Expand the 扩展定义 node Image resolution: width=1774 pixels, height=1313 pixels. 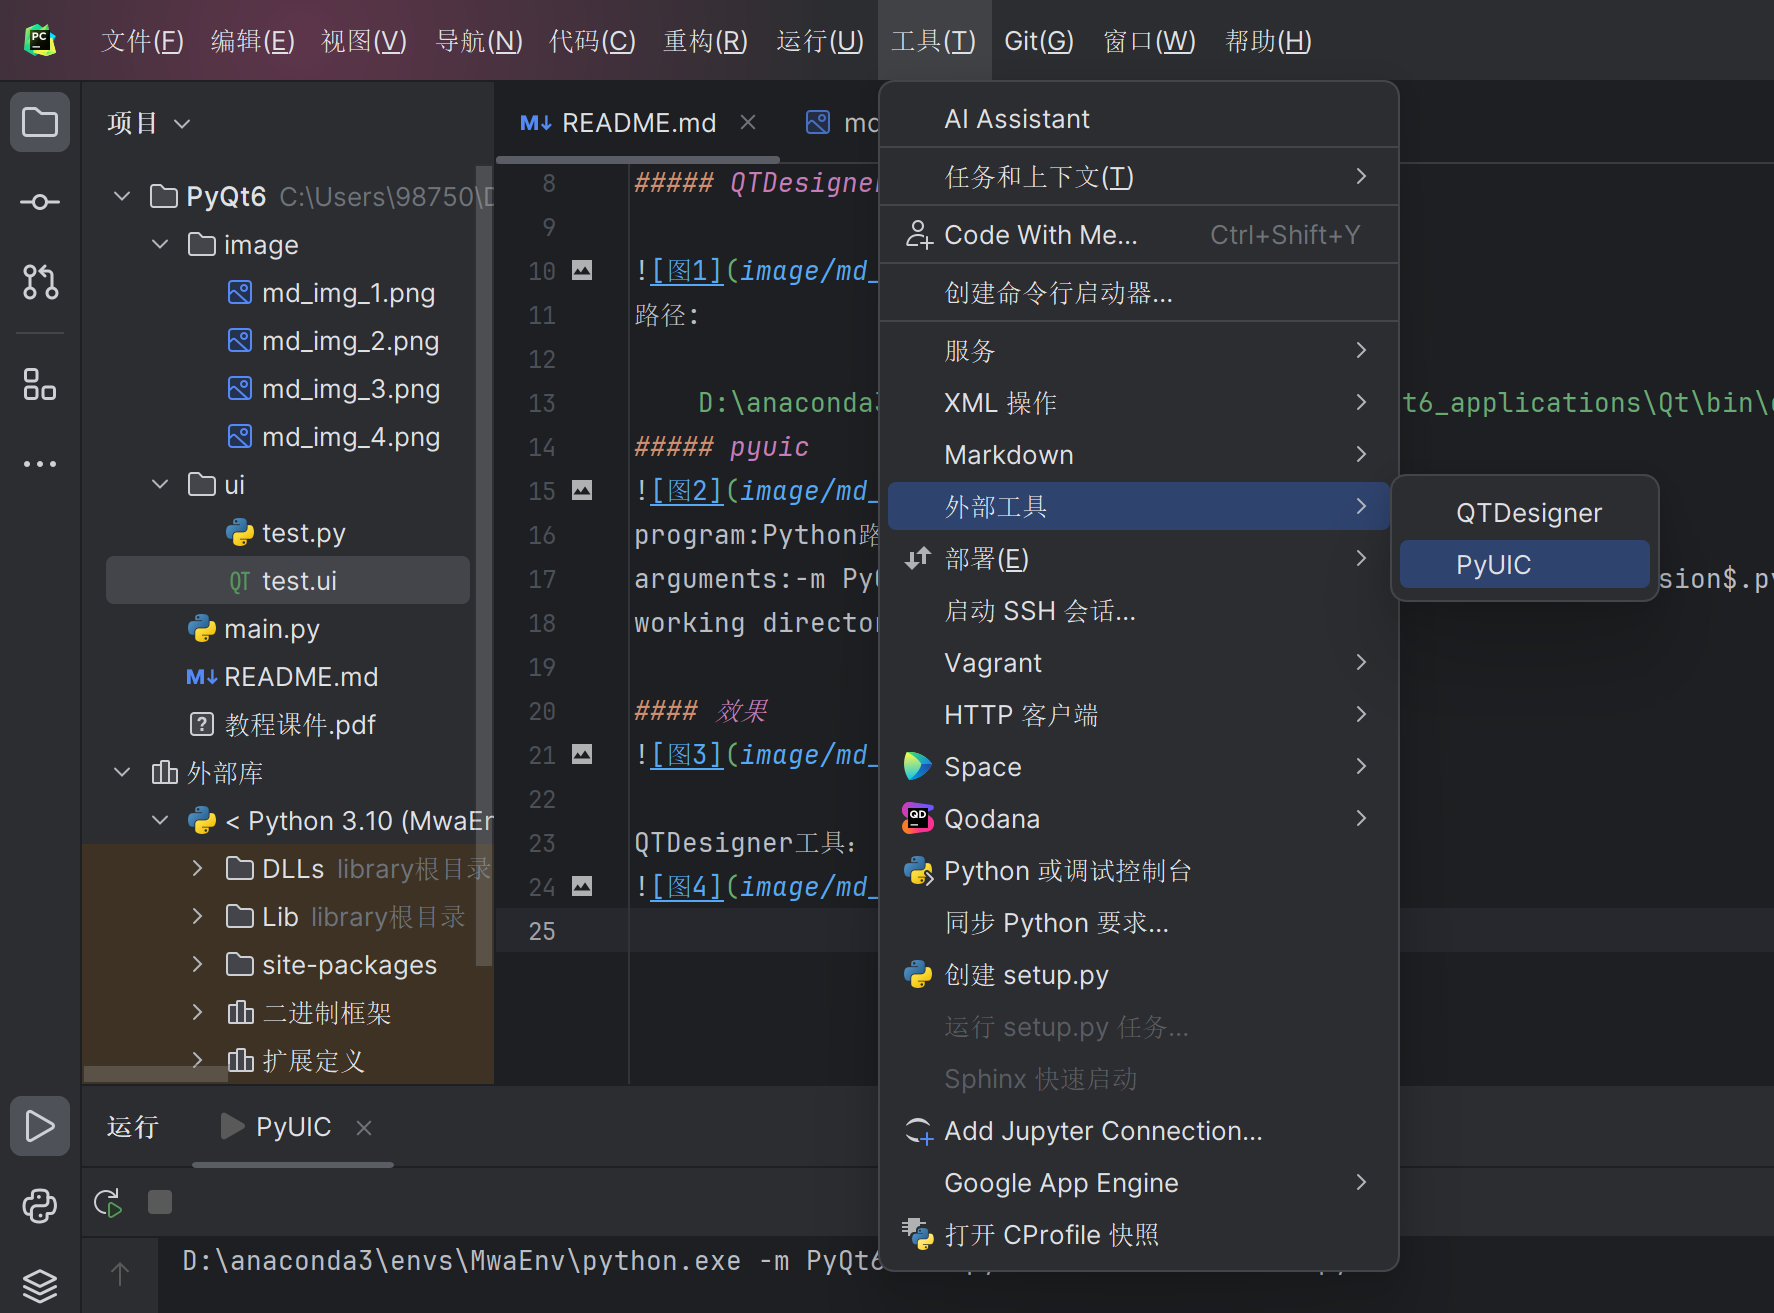197,1060
